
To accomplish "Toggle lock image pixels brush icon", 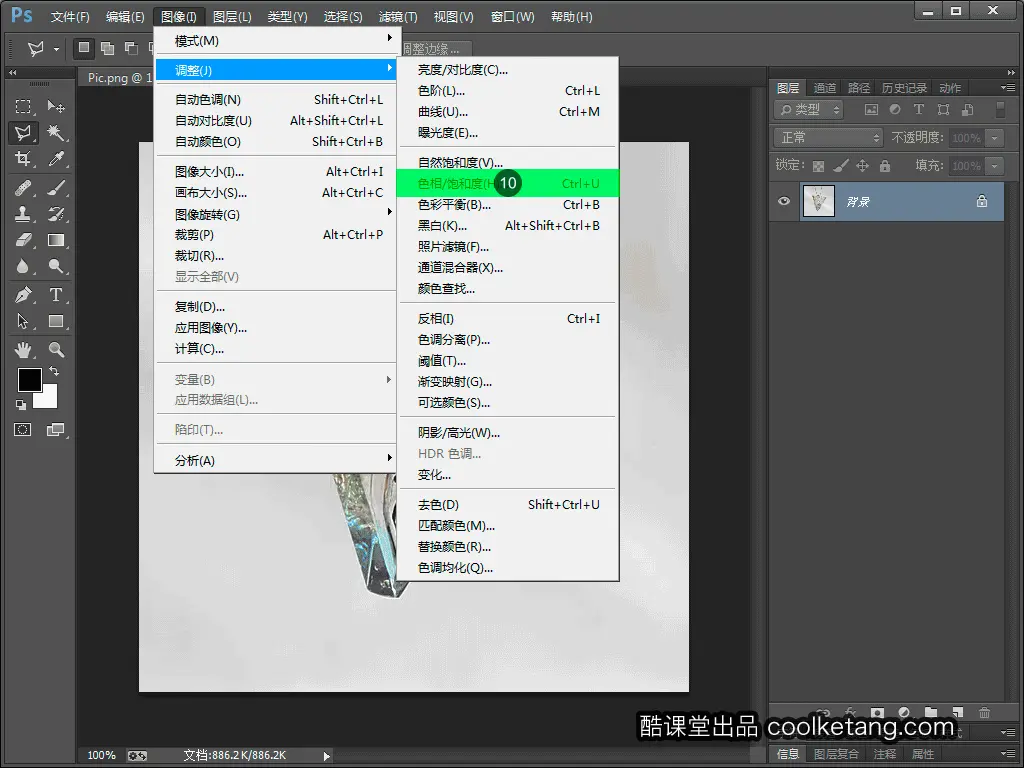I will pyautogui.click(x=841, y=166).
